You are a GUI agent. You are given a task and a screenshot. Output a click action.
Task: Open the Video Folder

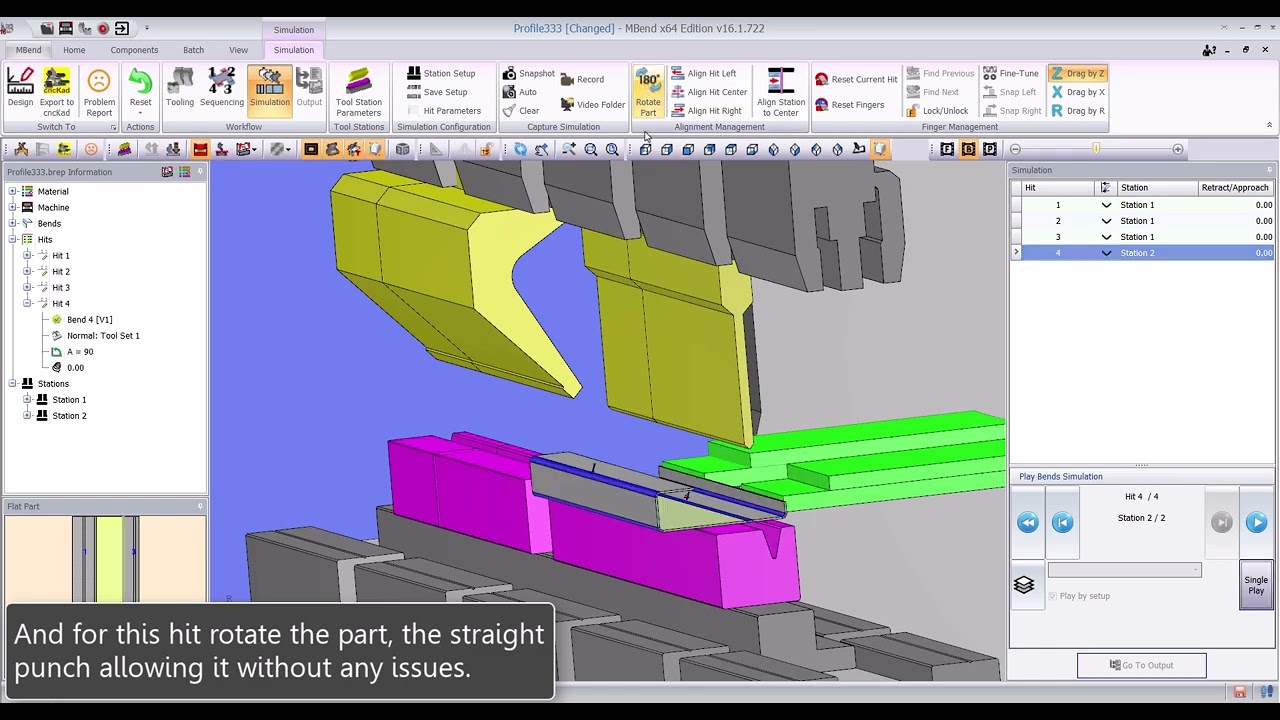[x=593, y=104]
